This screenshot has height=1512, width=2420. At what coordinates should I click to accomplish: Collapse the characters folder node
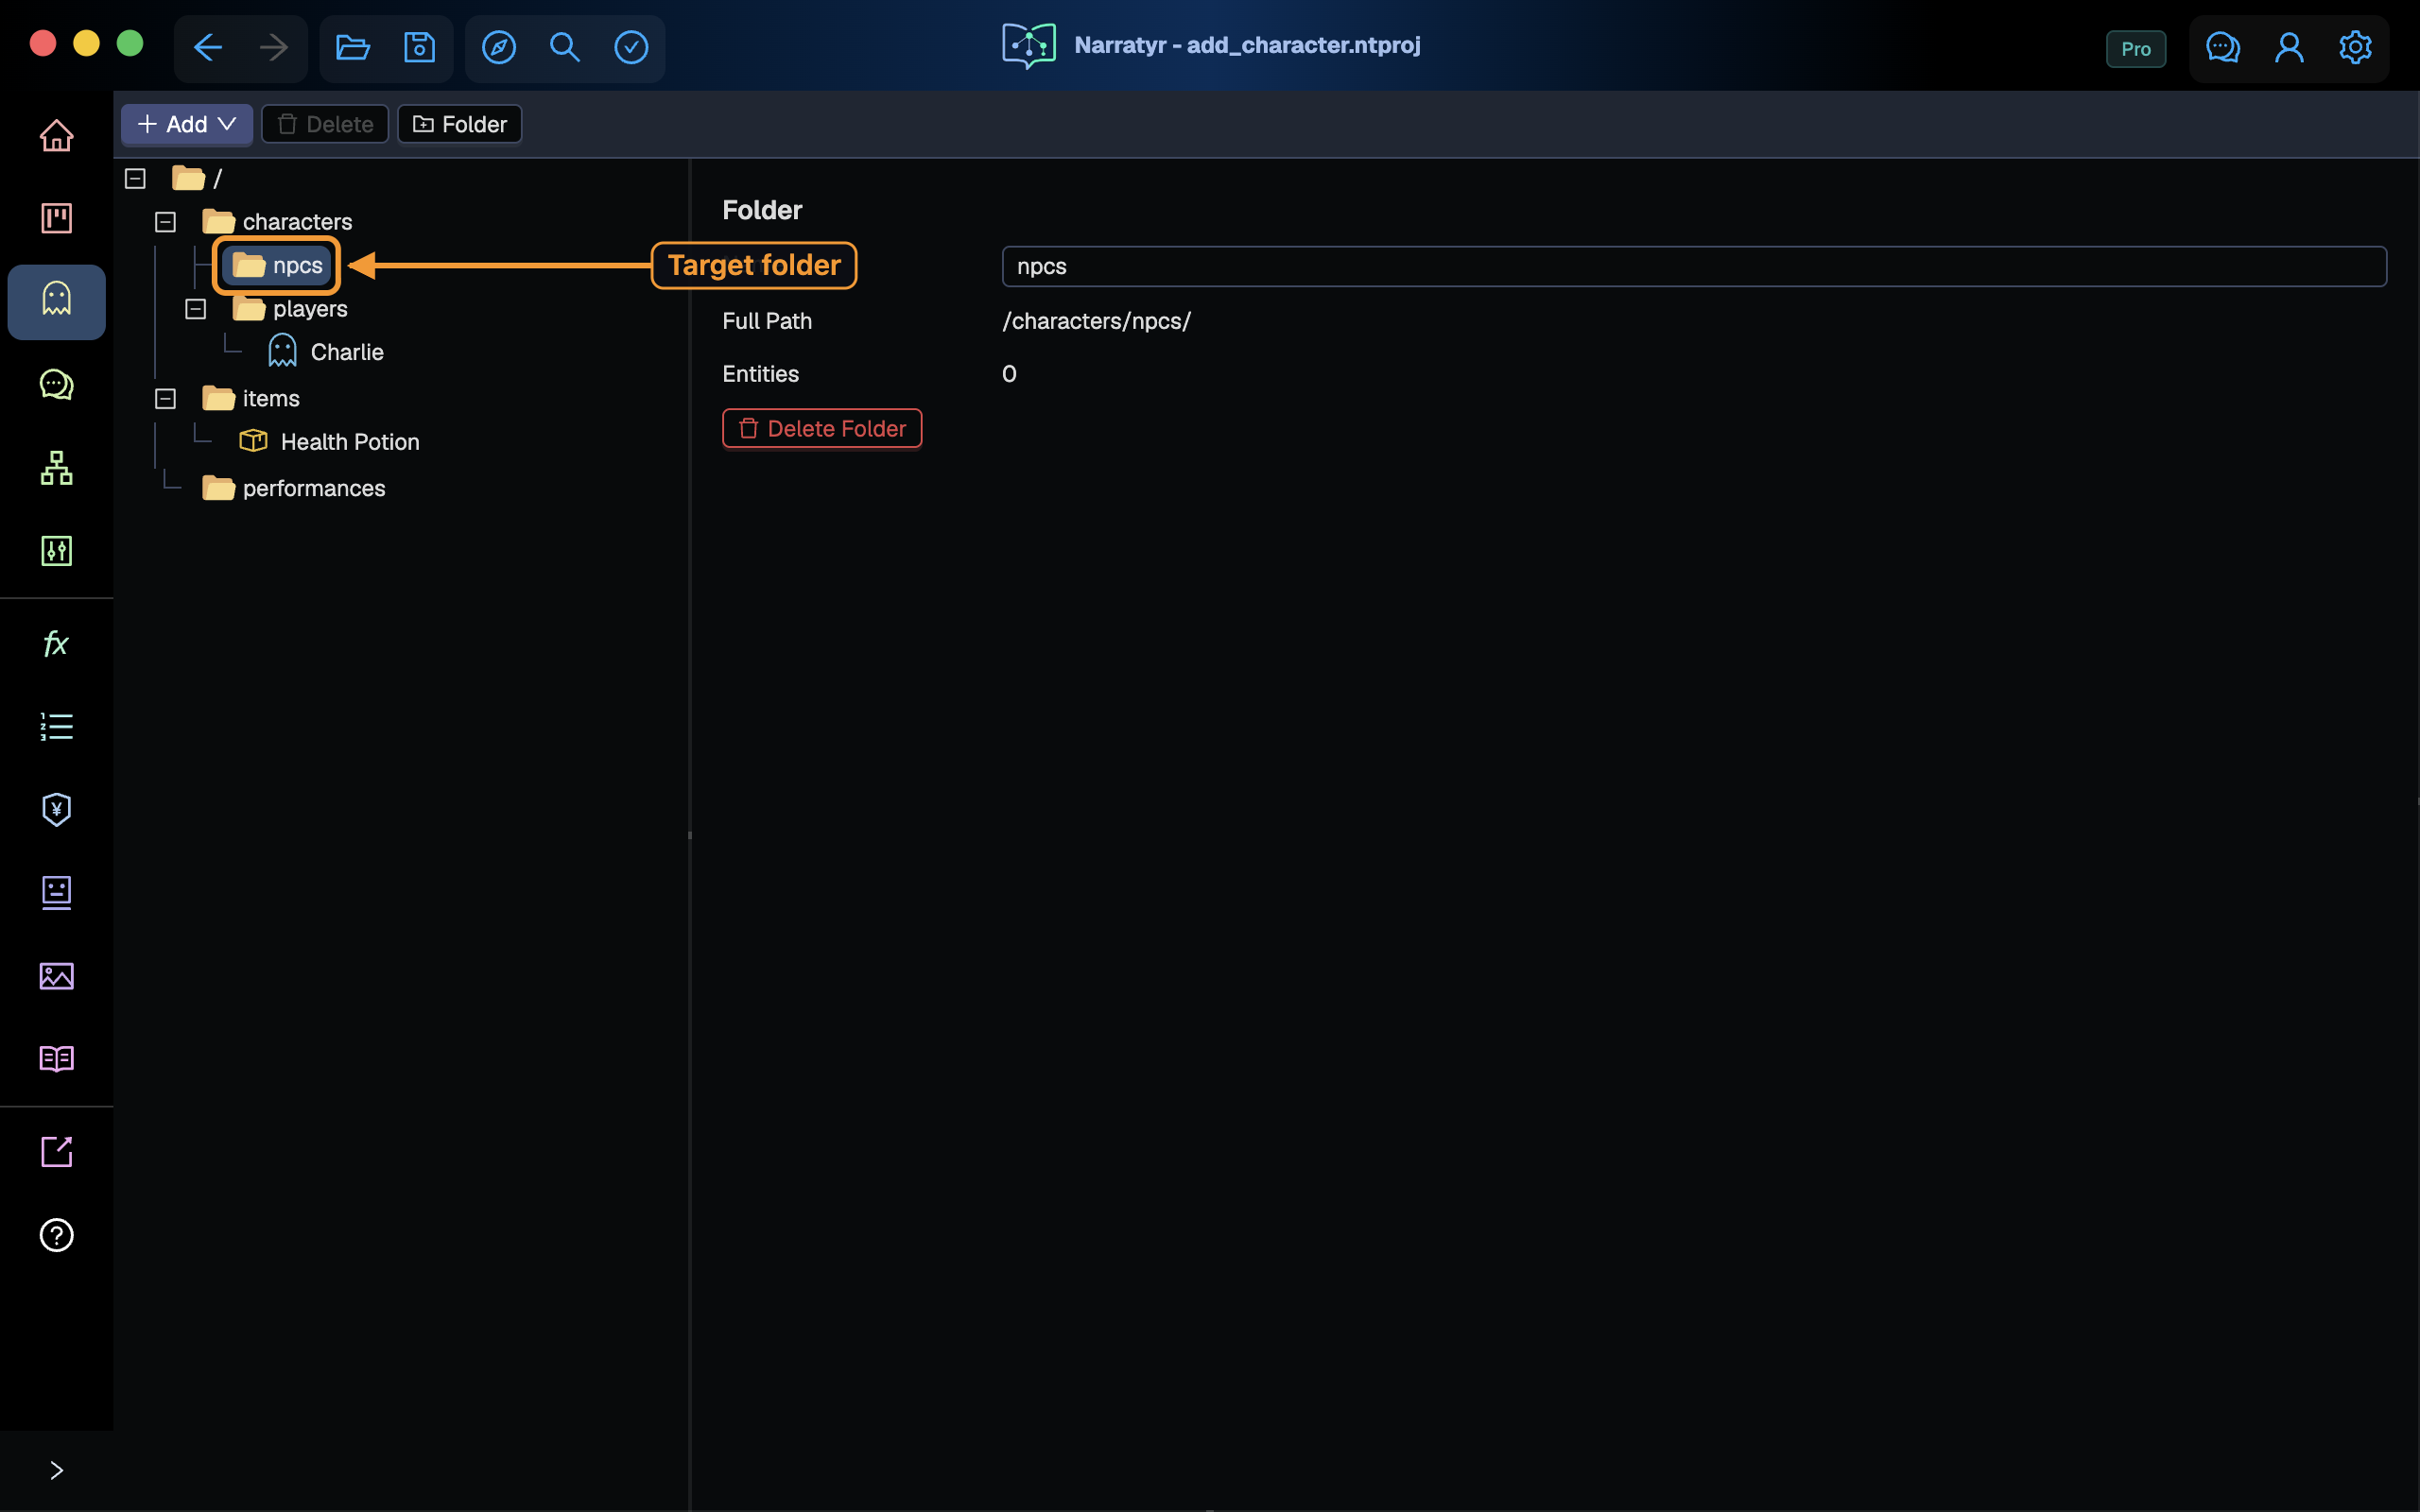(165, 222)
